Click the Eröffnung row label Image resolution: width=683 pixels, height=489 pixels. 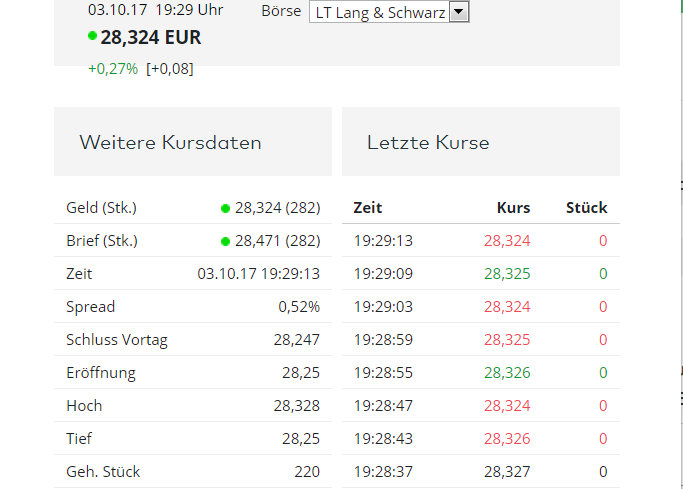[x=101, y=373]
